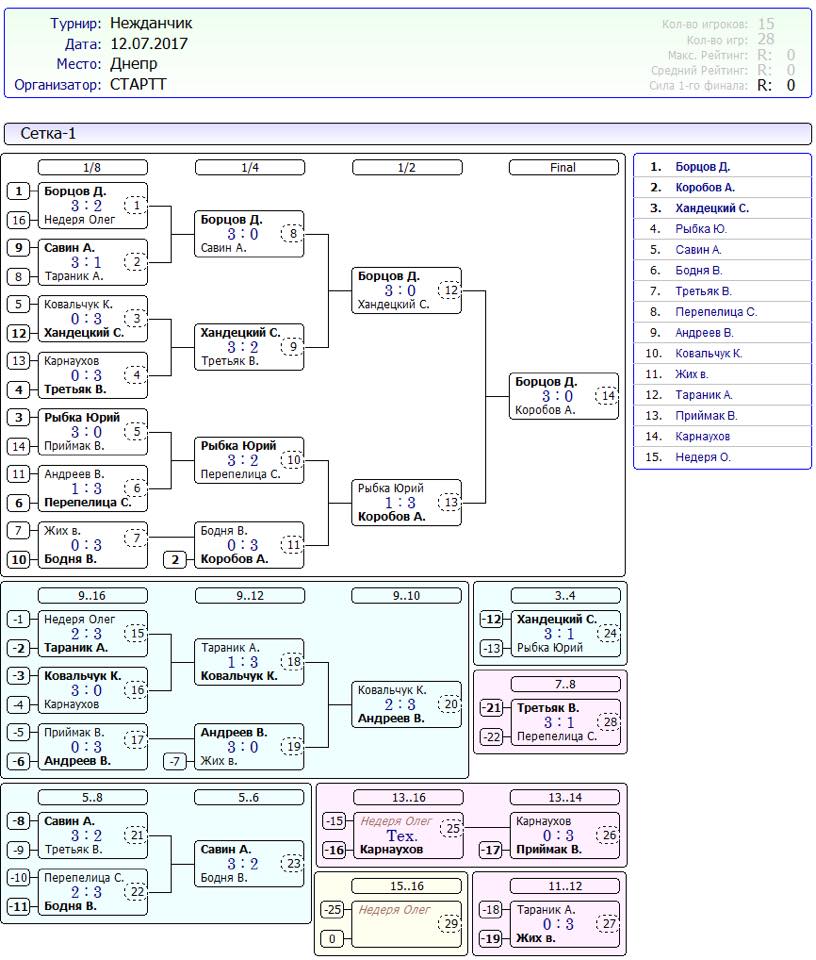Select the 3..4 placement header

[x=563, y=596]
